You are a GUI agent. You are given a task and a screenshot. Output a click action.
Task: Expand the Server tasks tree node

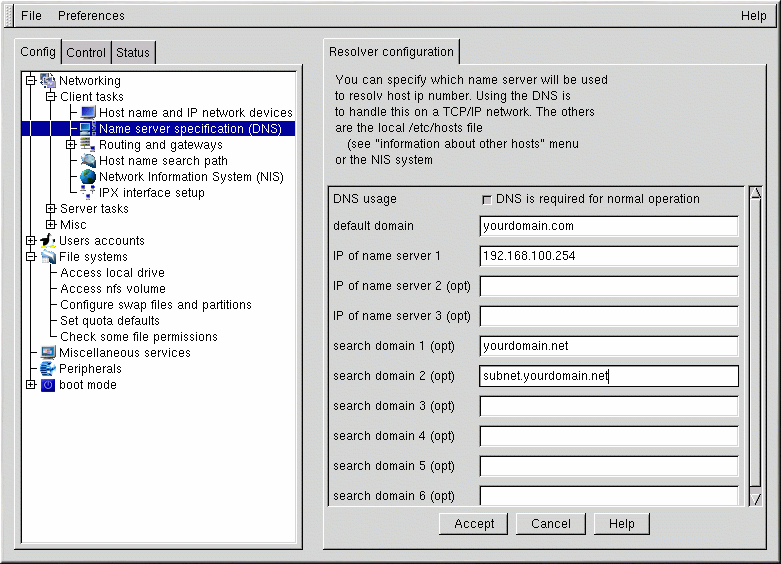(x=51, y=209)
